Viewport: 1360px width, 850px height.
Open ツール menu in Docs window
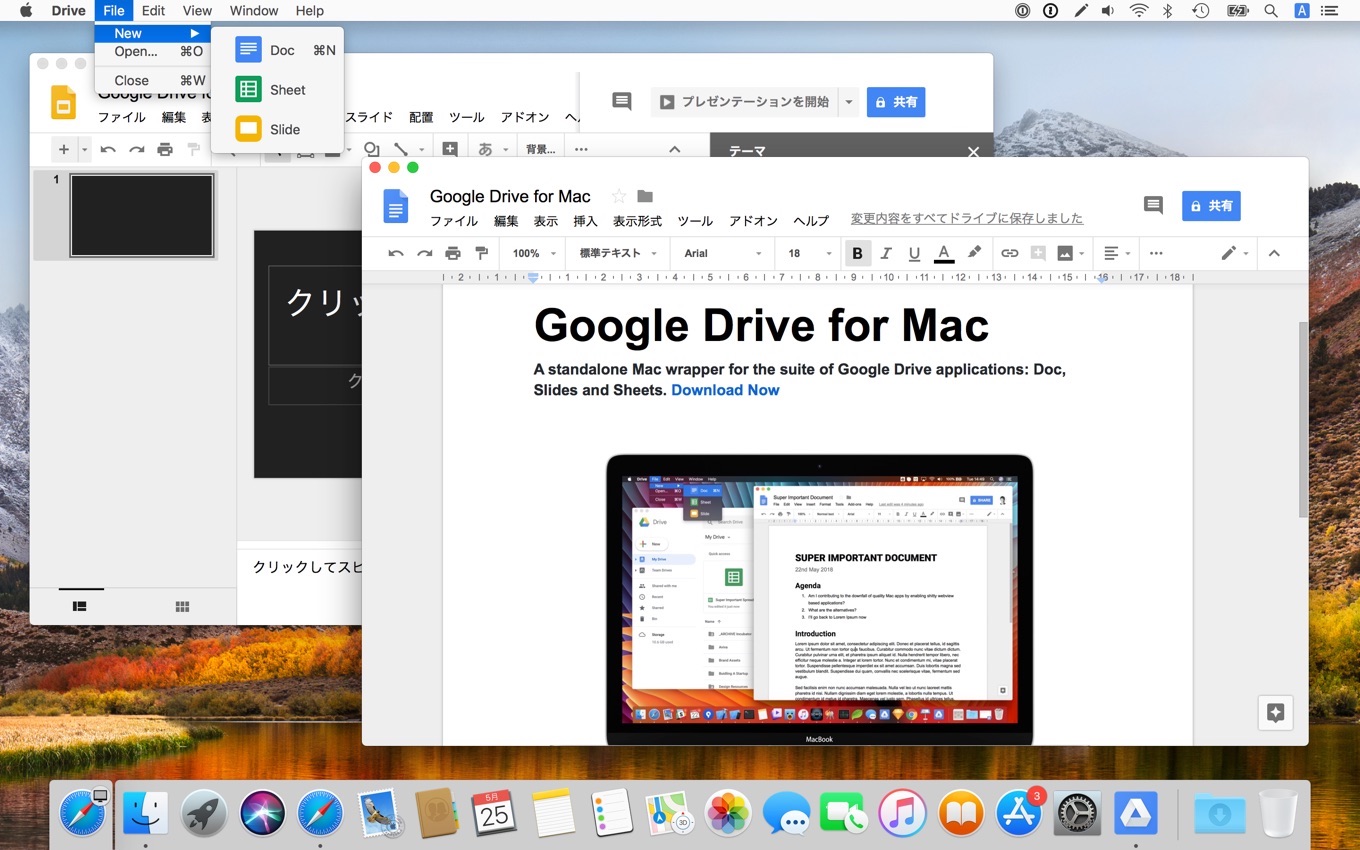pyautogui.click(x=695, y=221)
